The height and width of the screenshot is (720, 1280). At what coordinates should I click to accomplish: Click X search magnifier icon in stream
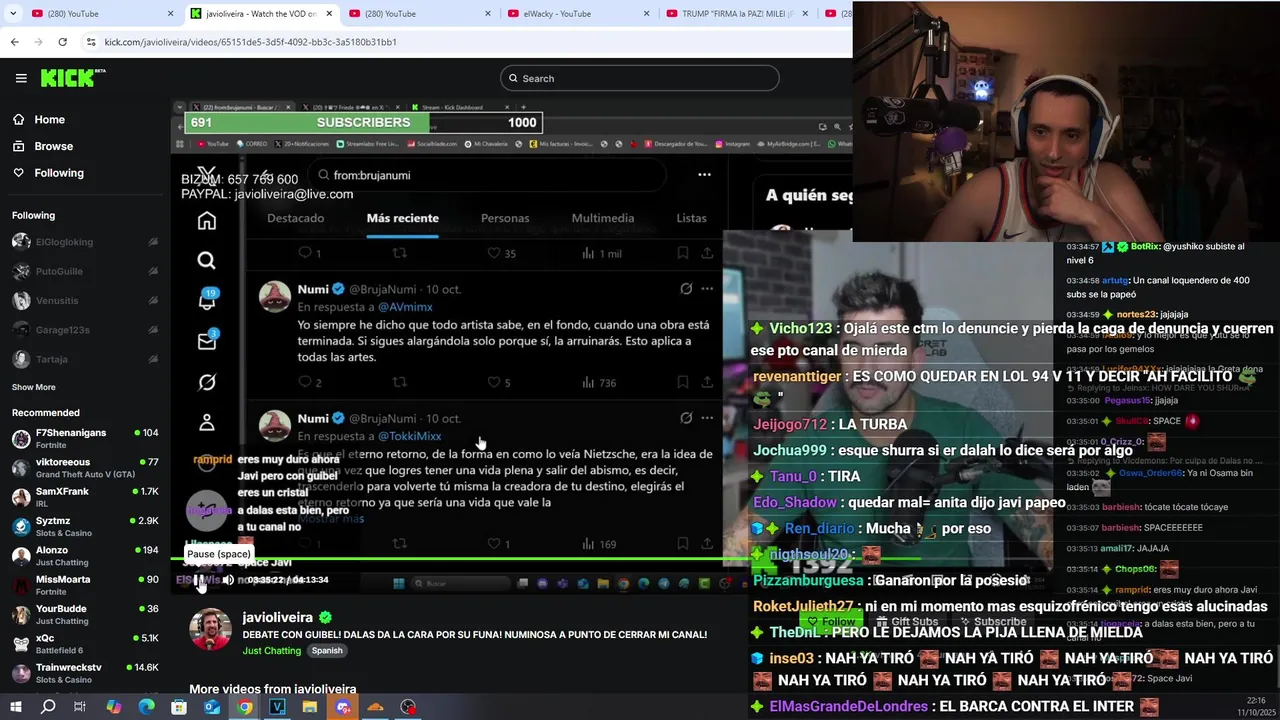[x=206, y=261]
